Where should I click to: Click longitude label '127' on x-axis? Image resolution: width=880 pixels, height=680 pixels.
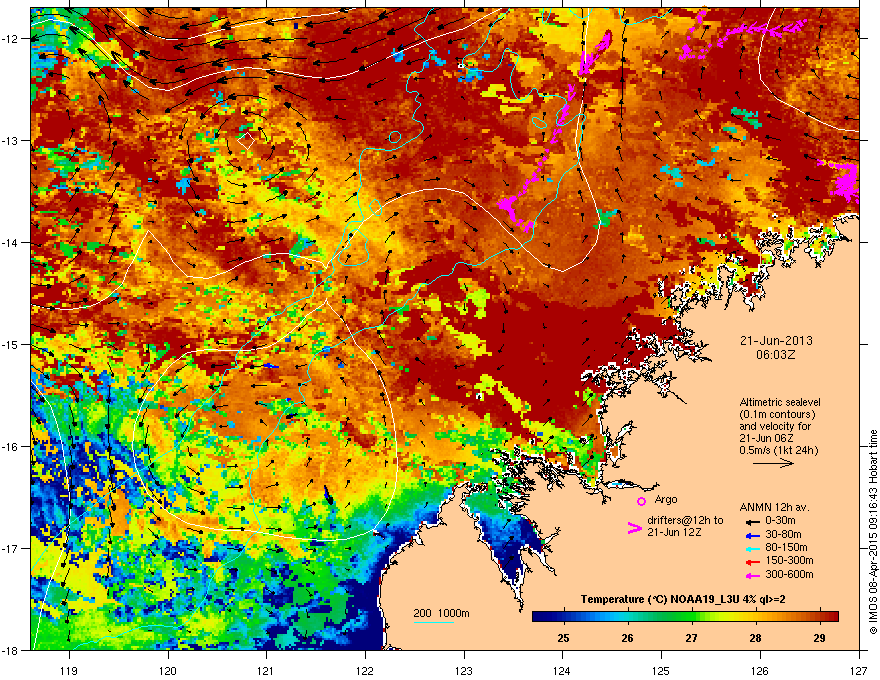pos(859,670)
